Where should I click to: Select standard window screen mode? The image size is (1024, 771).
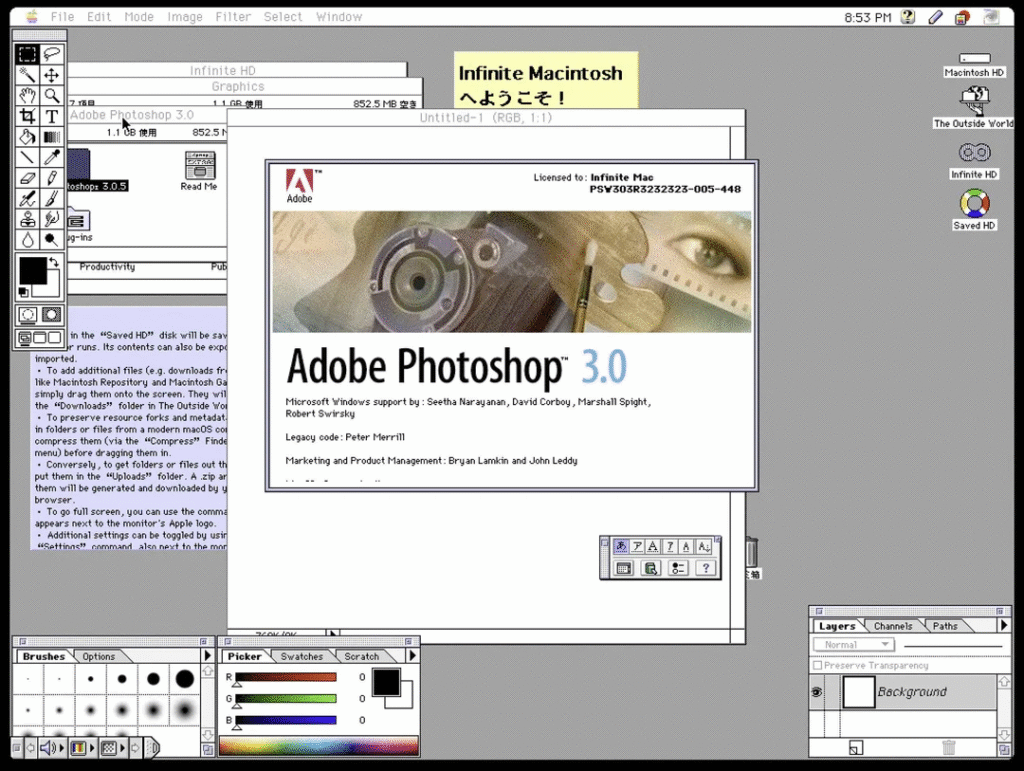tap(25, 338)
